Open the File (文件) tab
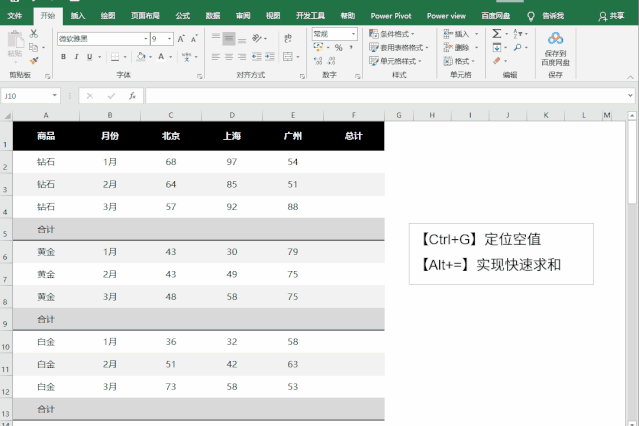The width and height of the screenshot is (639, 426). [15, 16]
